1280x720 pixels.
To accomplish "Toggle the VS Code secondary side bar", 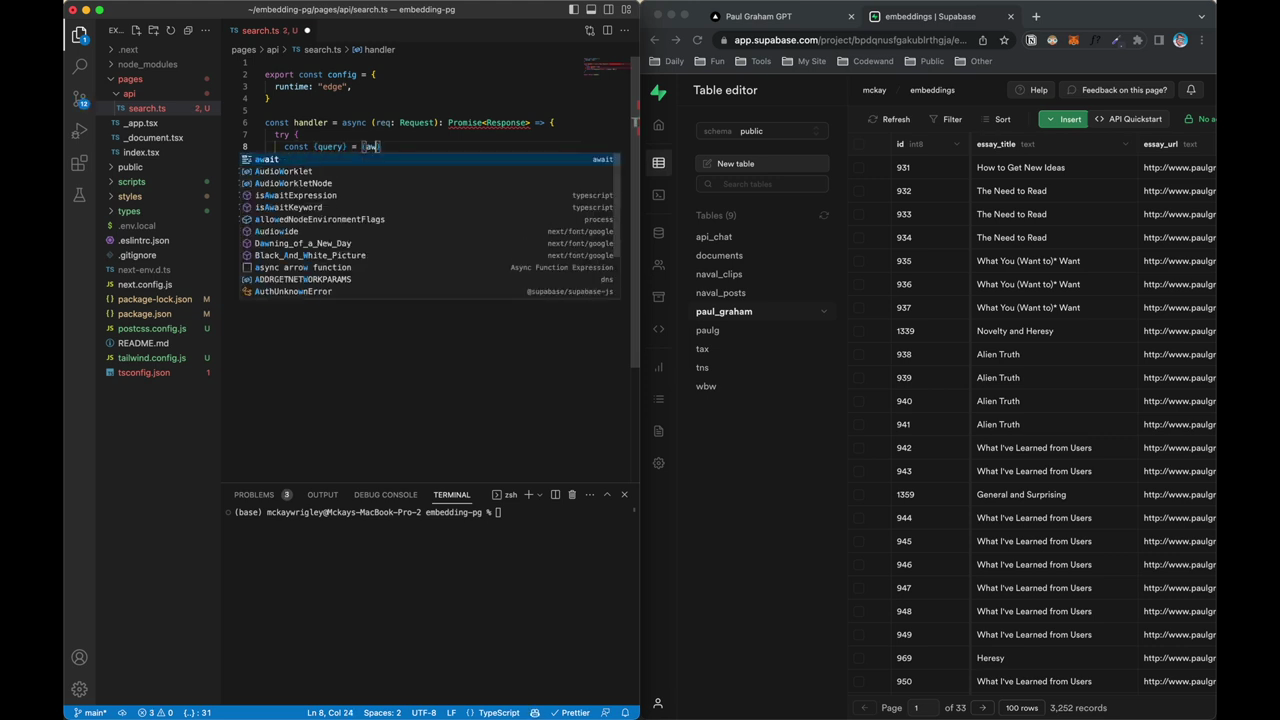I will [x=608, y=10].
